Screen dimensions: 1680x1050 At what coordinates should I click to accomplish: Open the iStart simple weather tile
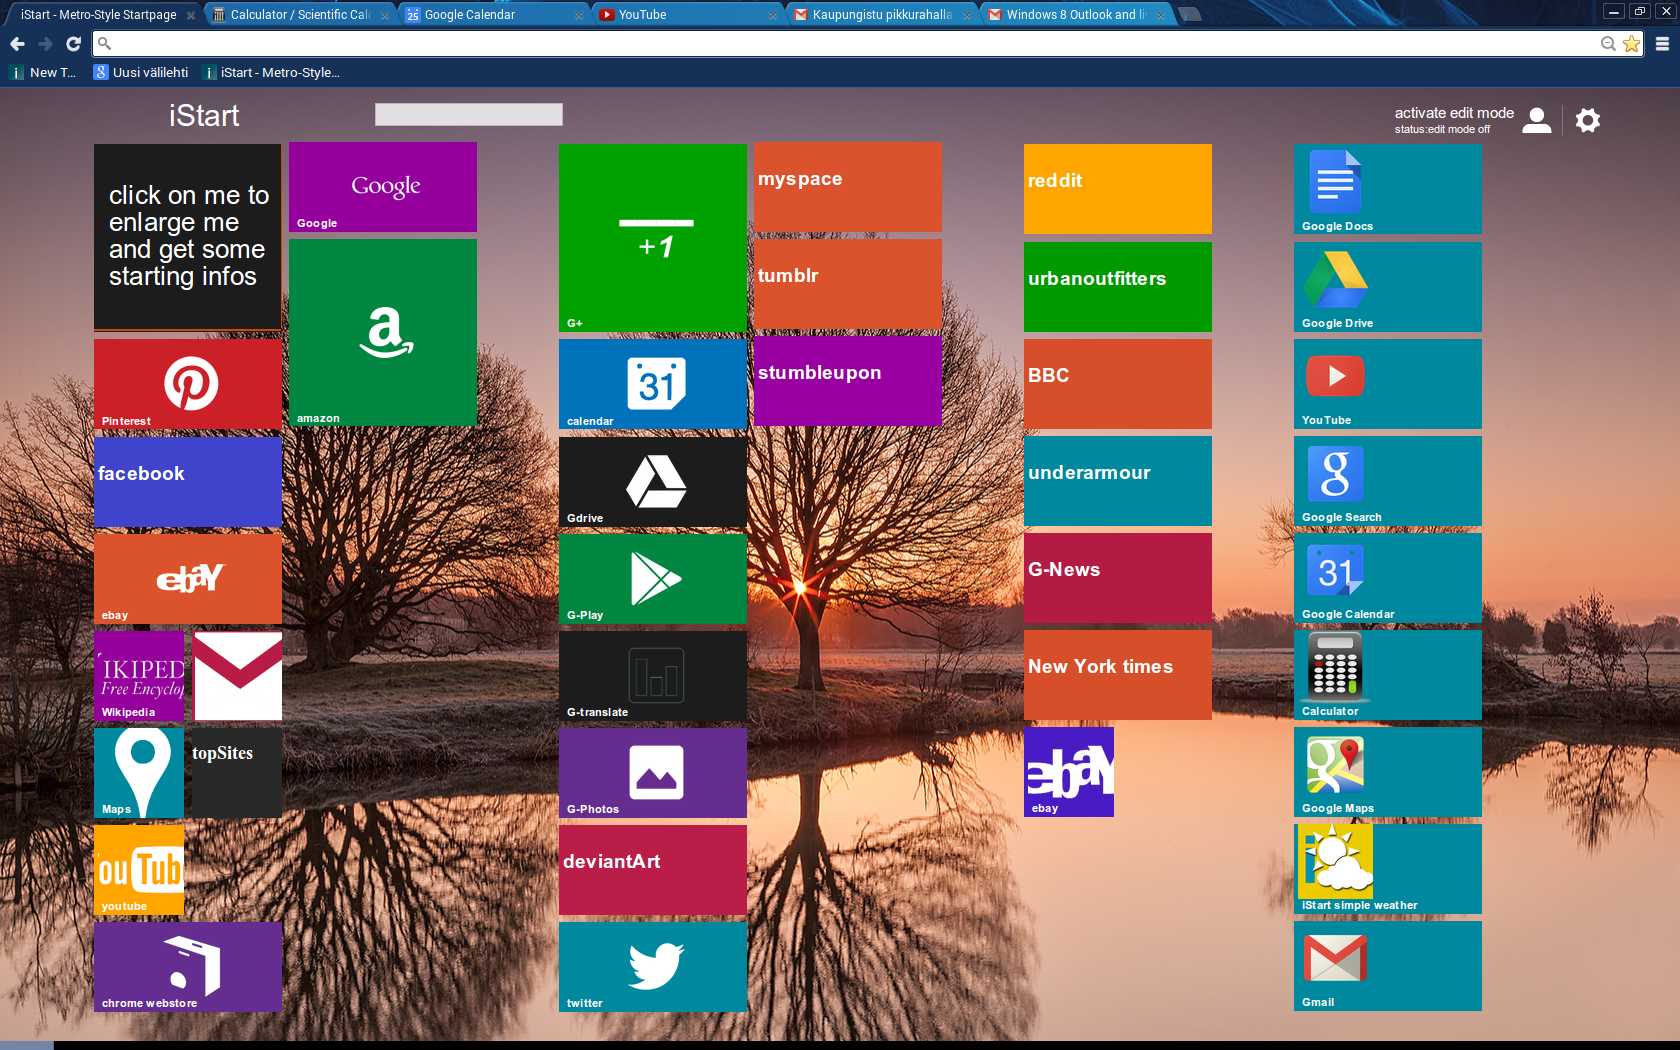pyautogui.click(x=1387, y=869)
